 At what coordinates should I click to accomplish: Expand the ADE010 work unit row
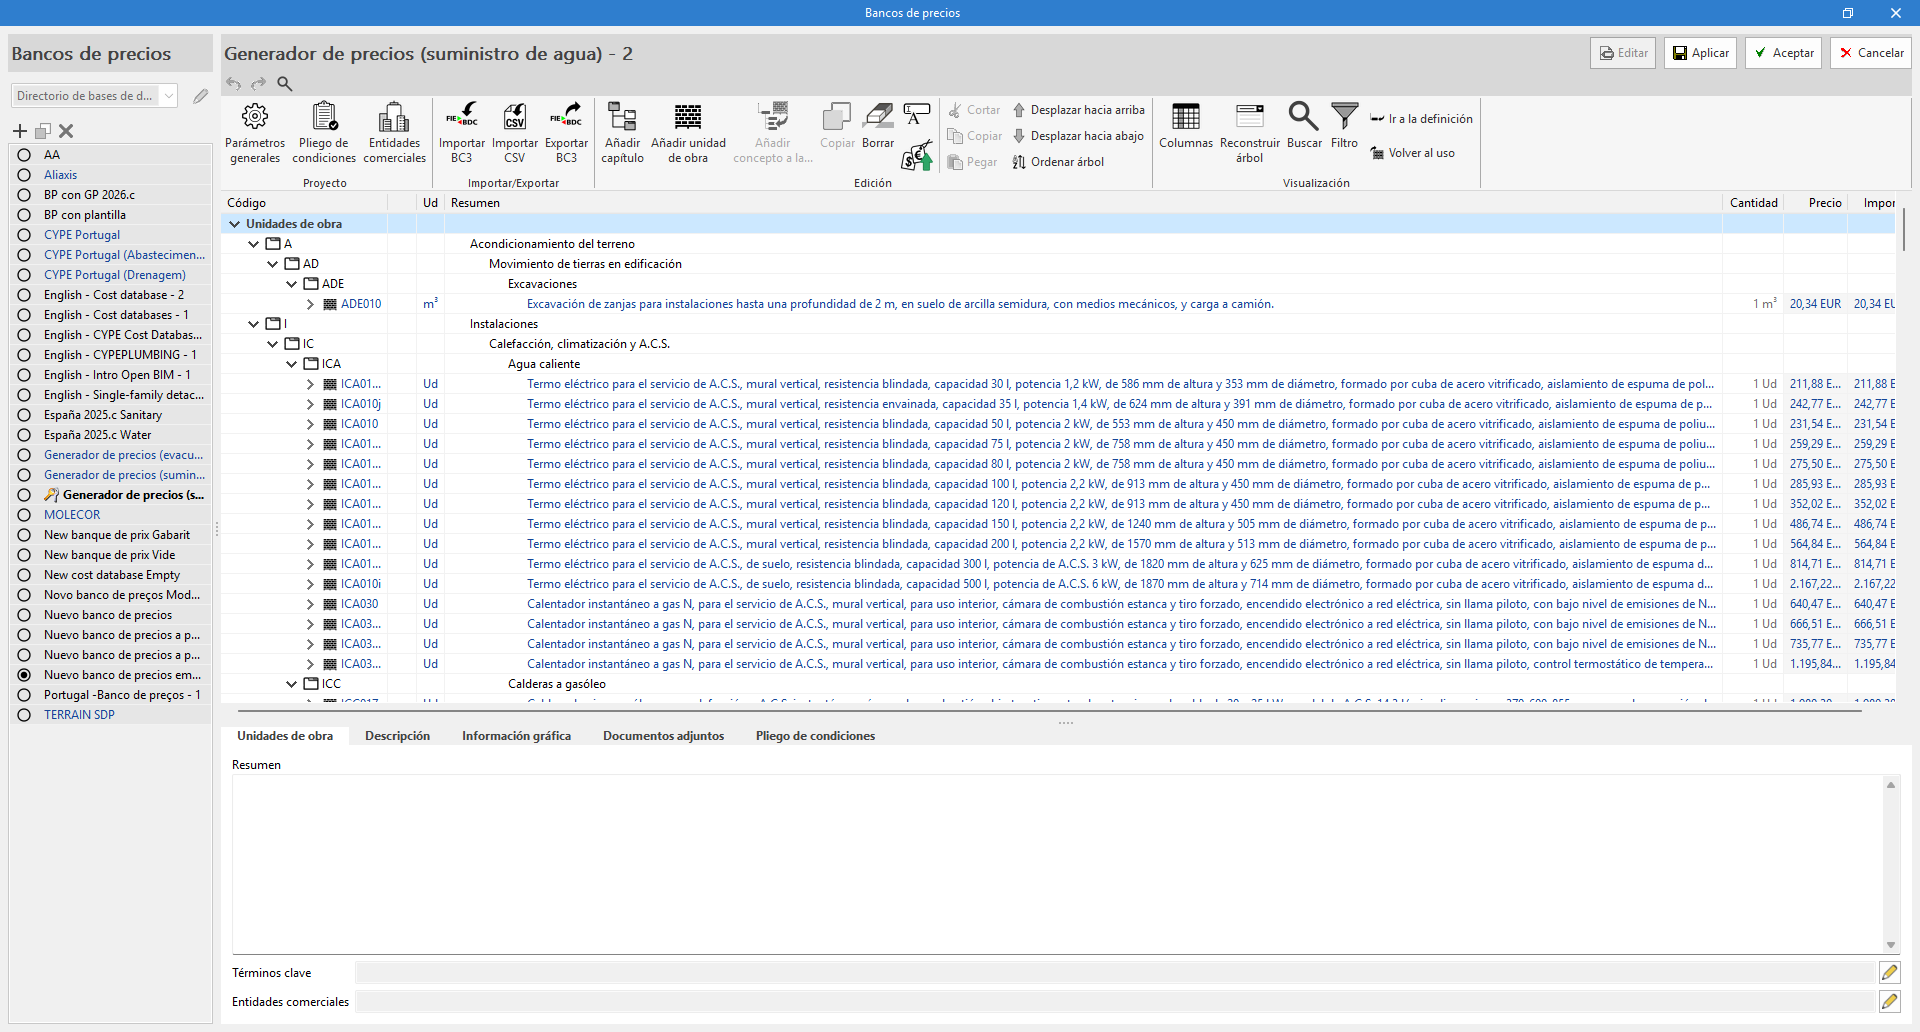click(310, 304)
